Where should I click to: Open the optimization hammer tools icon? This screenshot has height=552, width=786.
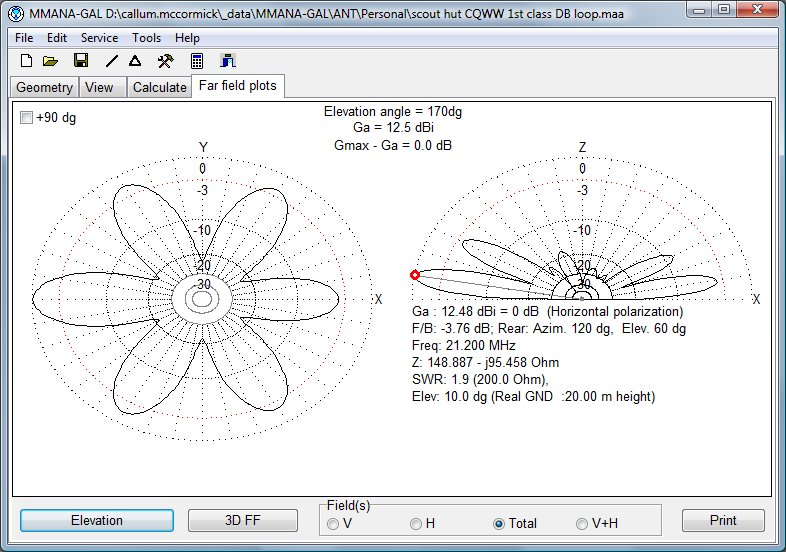click(165, 61)
